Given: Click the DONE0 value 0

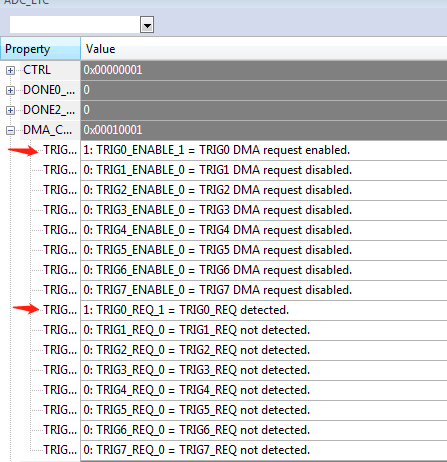Looking at the screenshot, I should pos(87,90).
